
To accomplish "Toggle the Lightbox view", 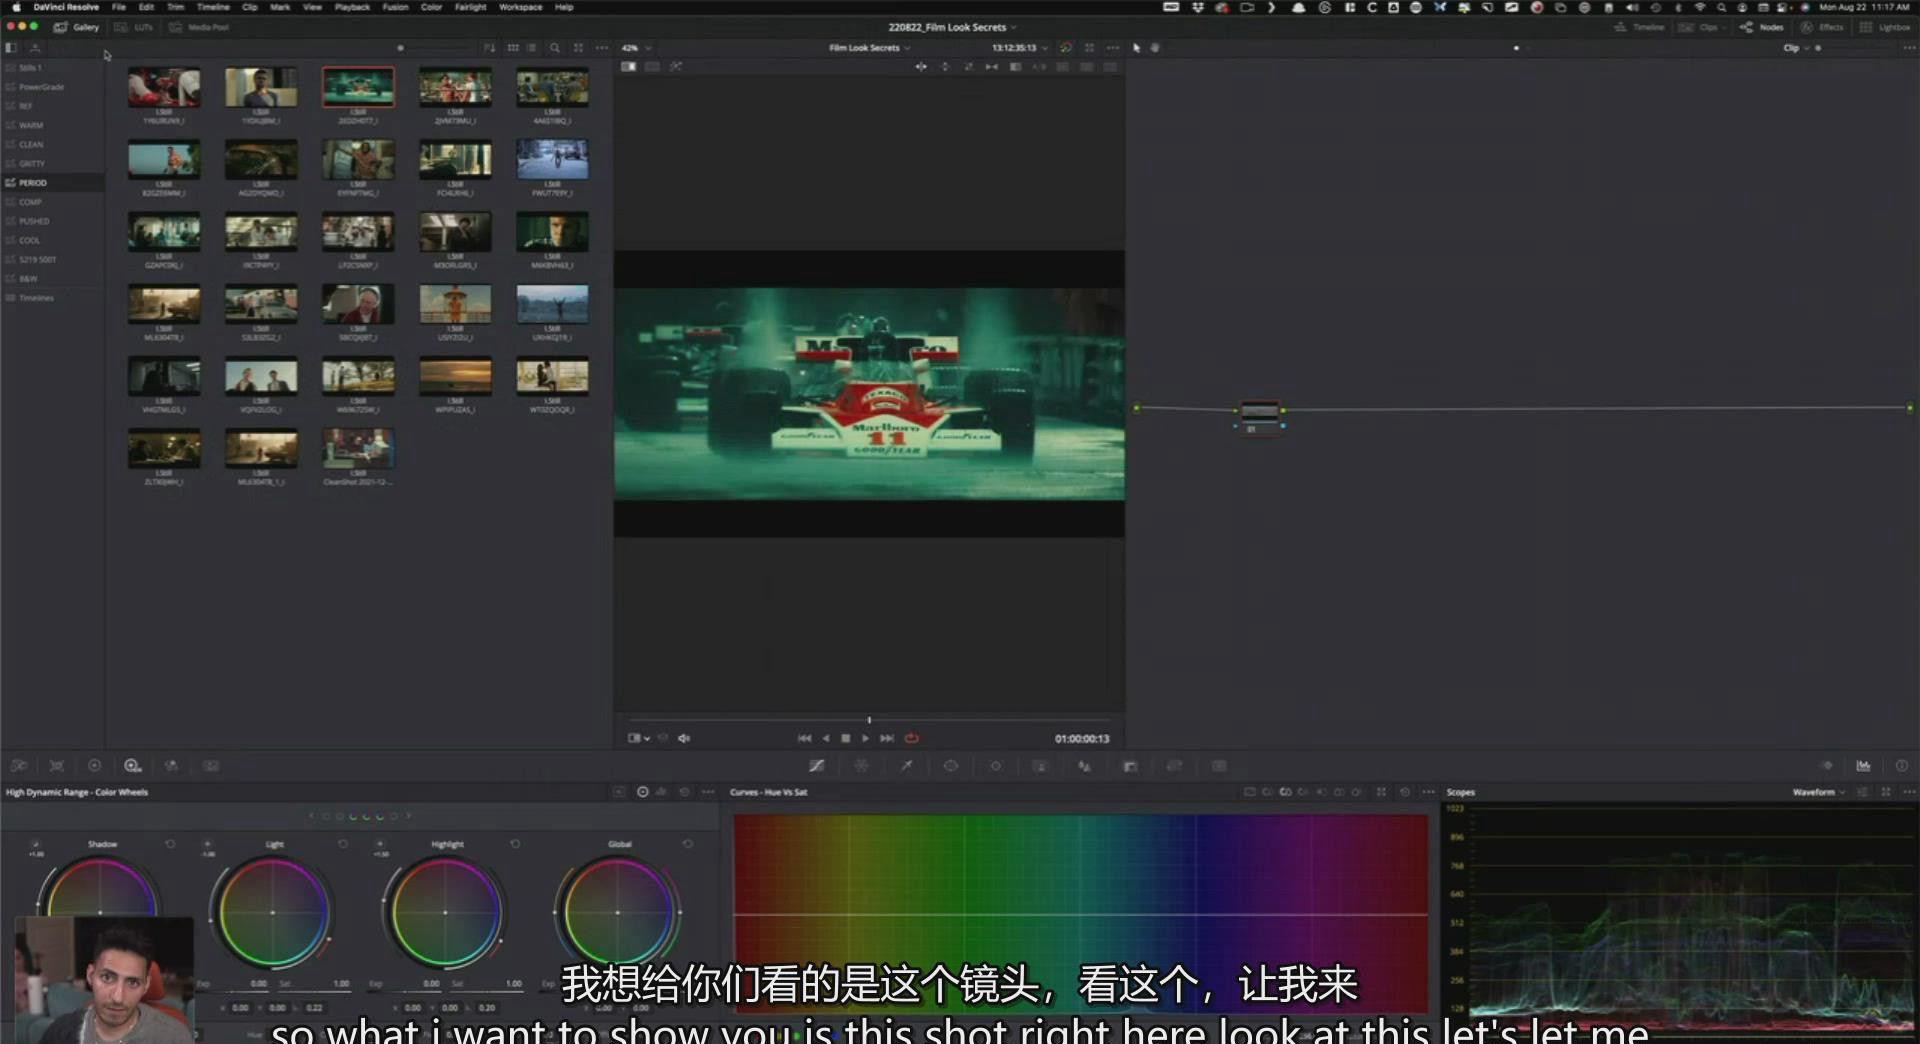I will coord(1885,27).
